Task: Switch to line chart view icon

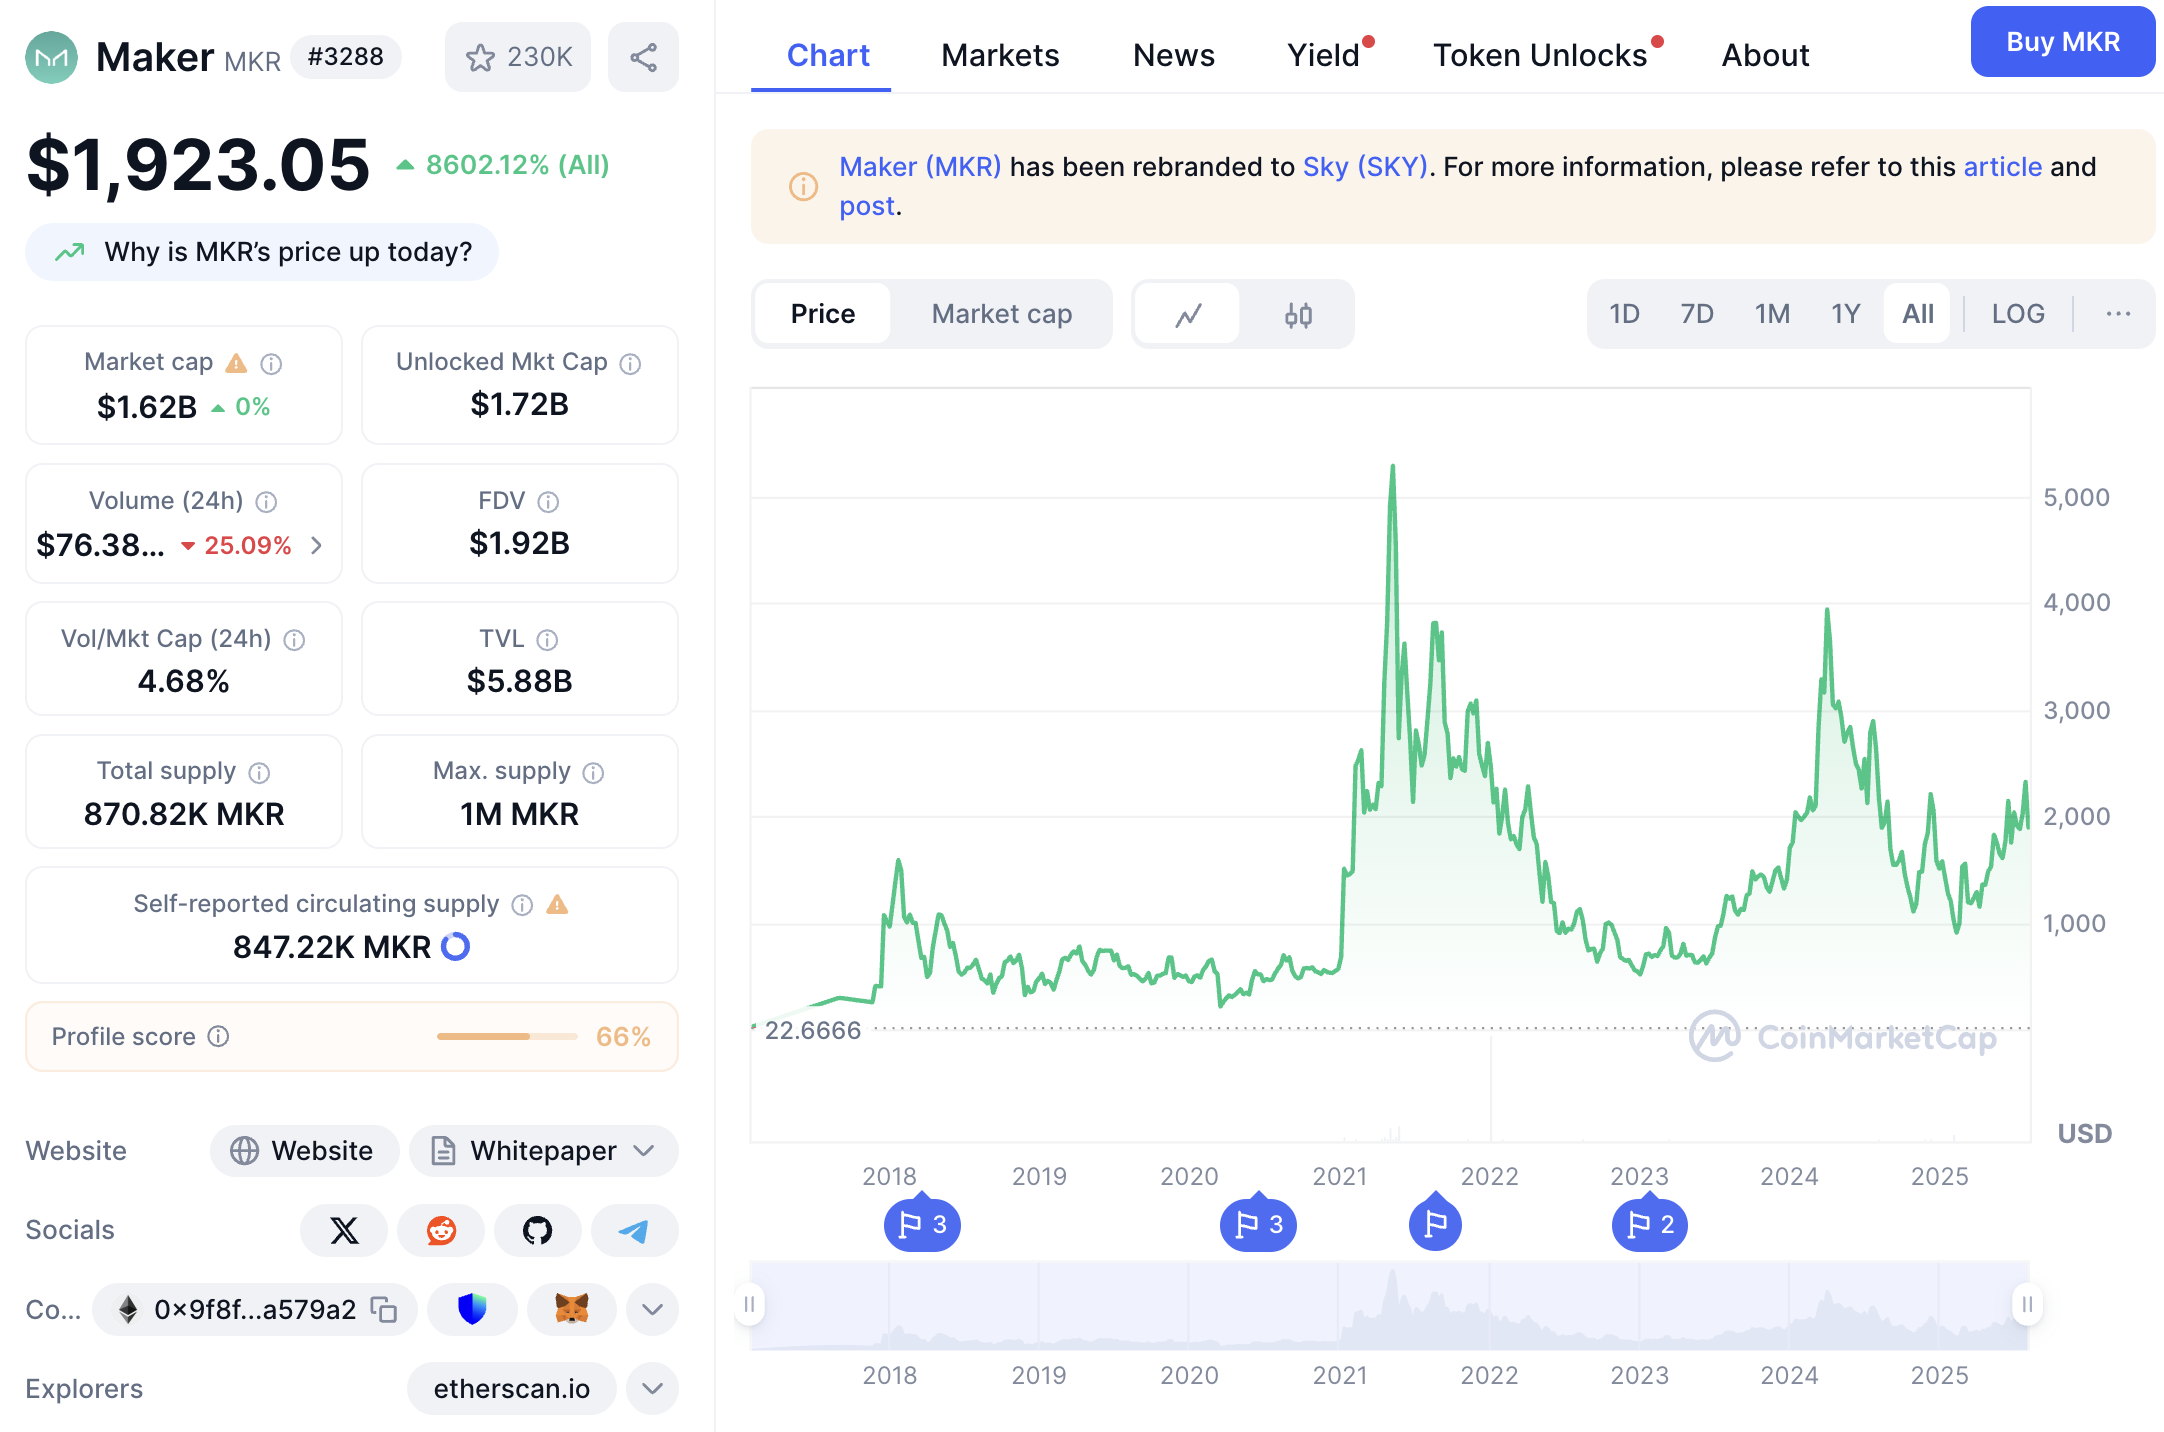Action: coord(1188,315)
